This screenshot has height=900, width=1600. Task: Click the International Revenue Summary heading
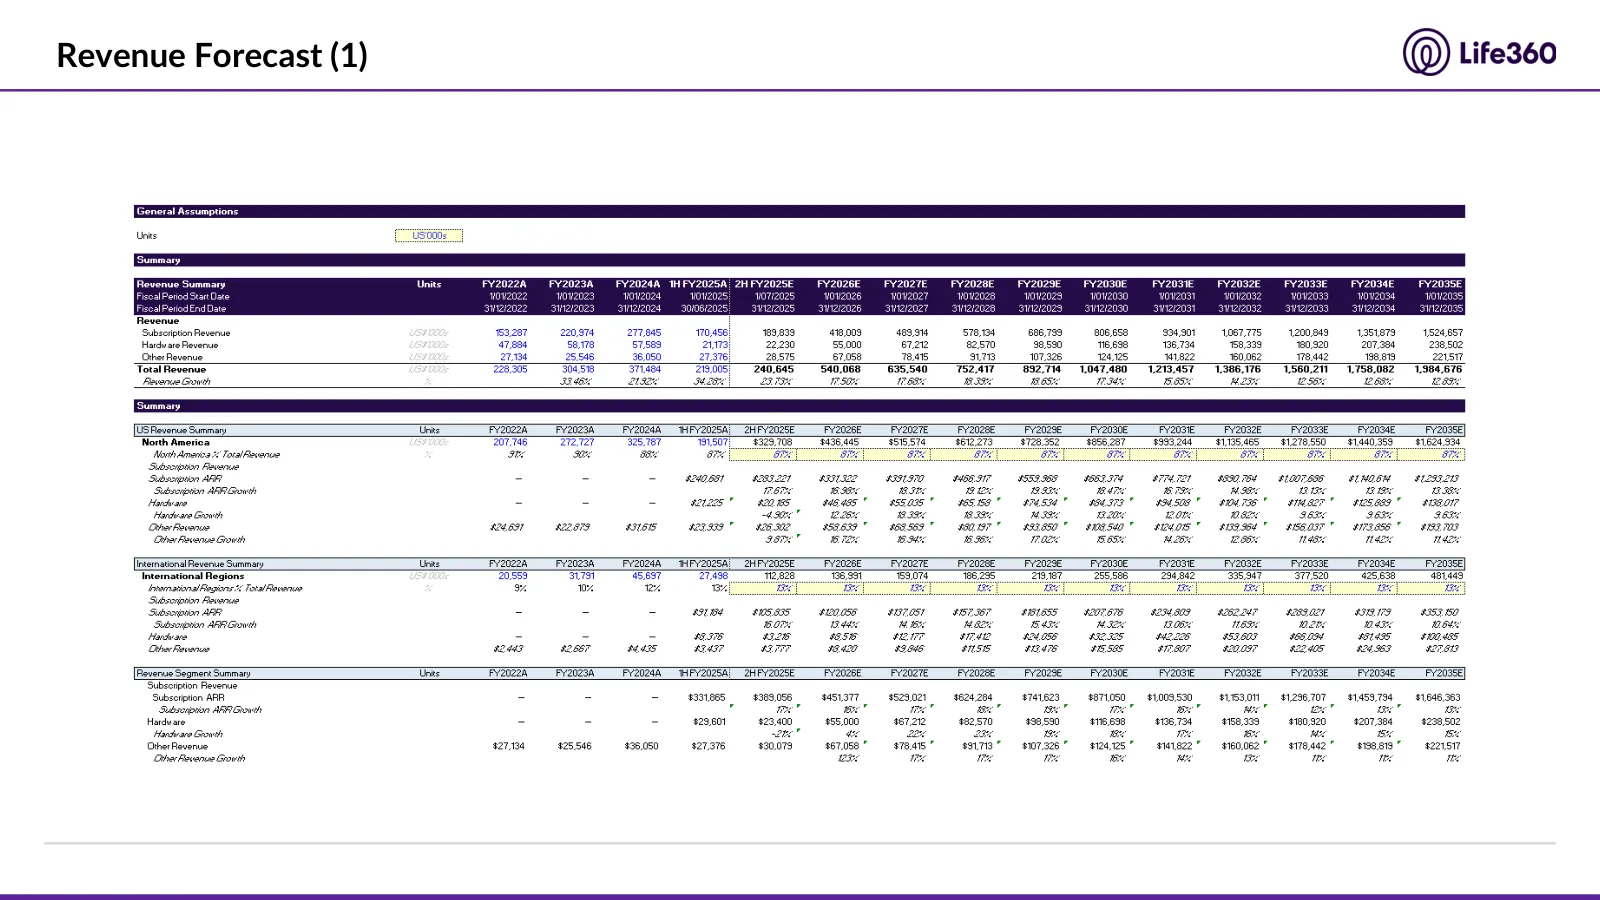click(x=200, y=564)
